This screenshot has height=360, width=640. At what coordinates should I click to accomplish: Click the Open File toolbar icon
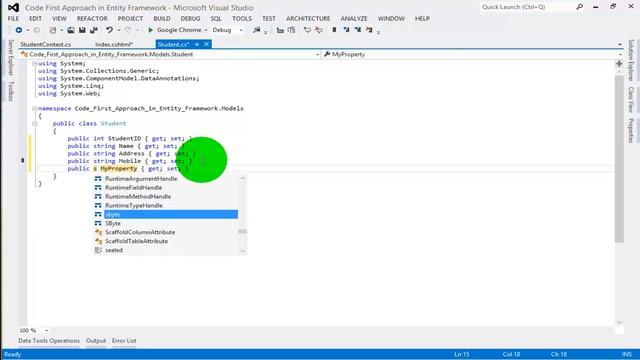(x=71, y=30)
